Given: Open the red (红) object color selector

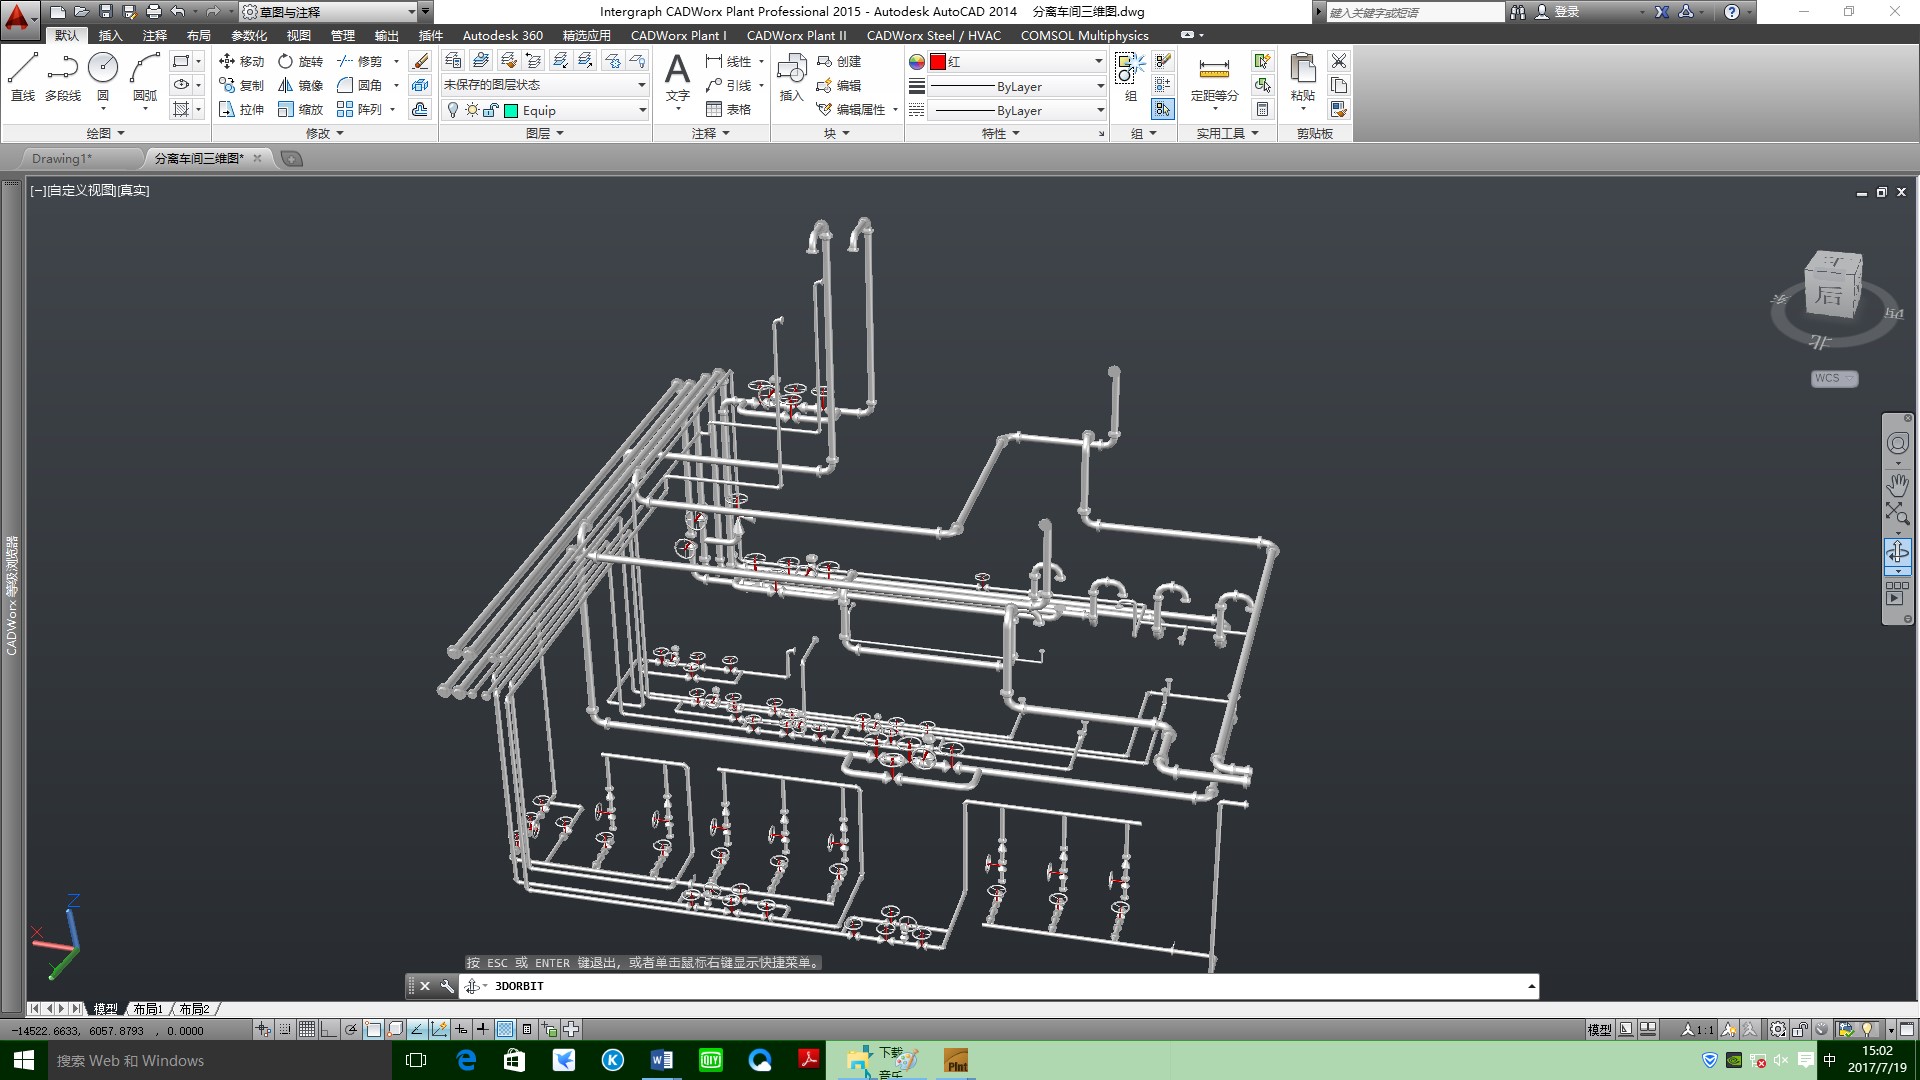Looking at the screenshot, I should click(x=1098, y=61).
